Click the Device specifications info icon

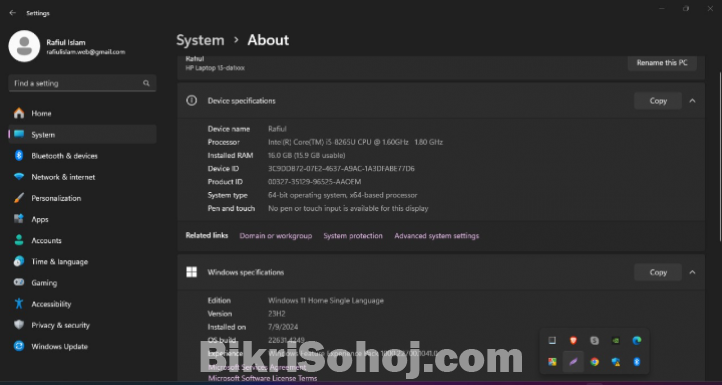tap(192, 100)
